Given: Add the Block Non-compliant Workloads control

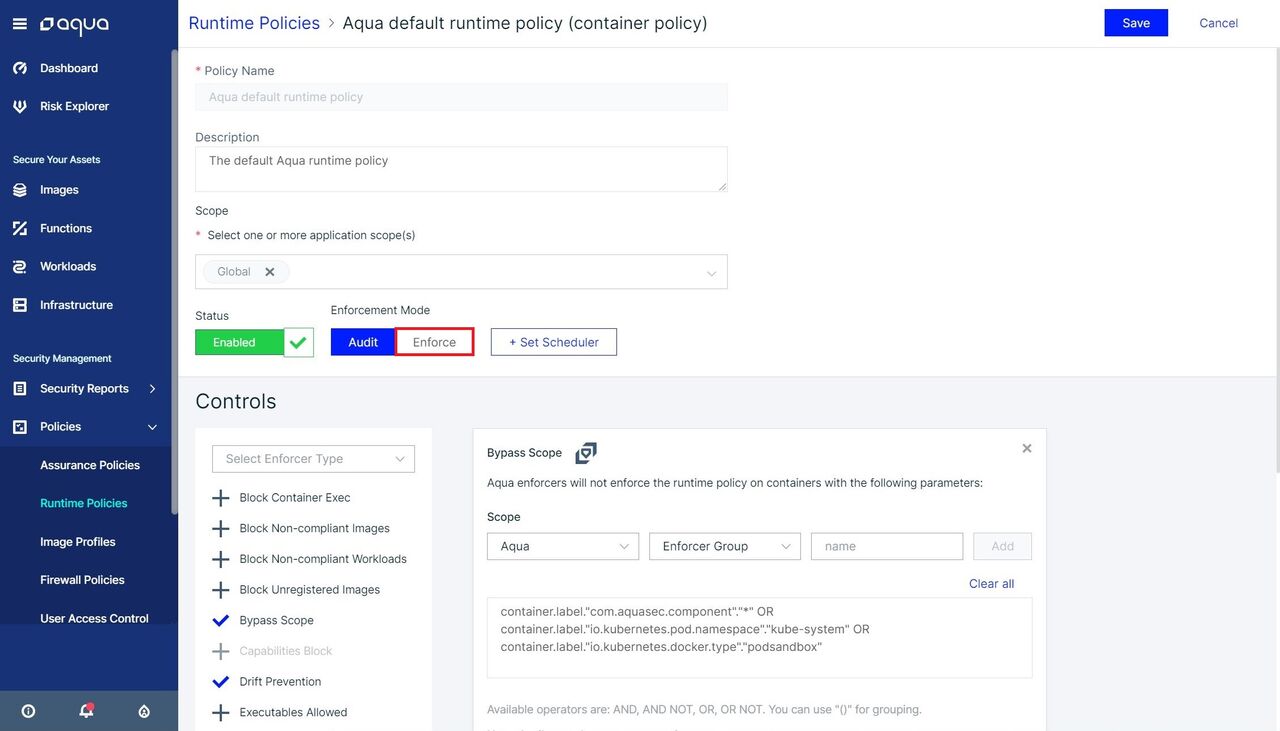Looking at the screenshot, I should [221, 559].
